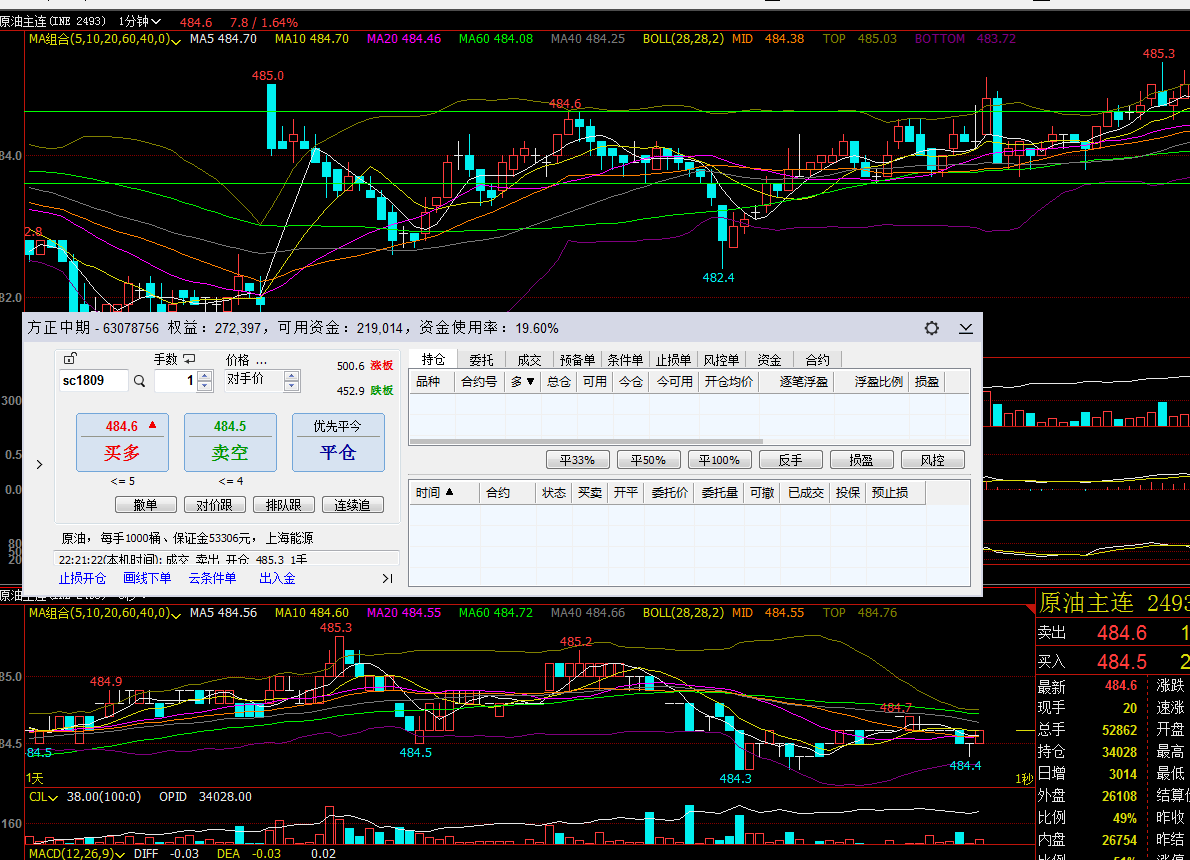Click the positions table horizontal scrollbar
This screenshot has width=1190, height=860.
586,441
